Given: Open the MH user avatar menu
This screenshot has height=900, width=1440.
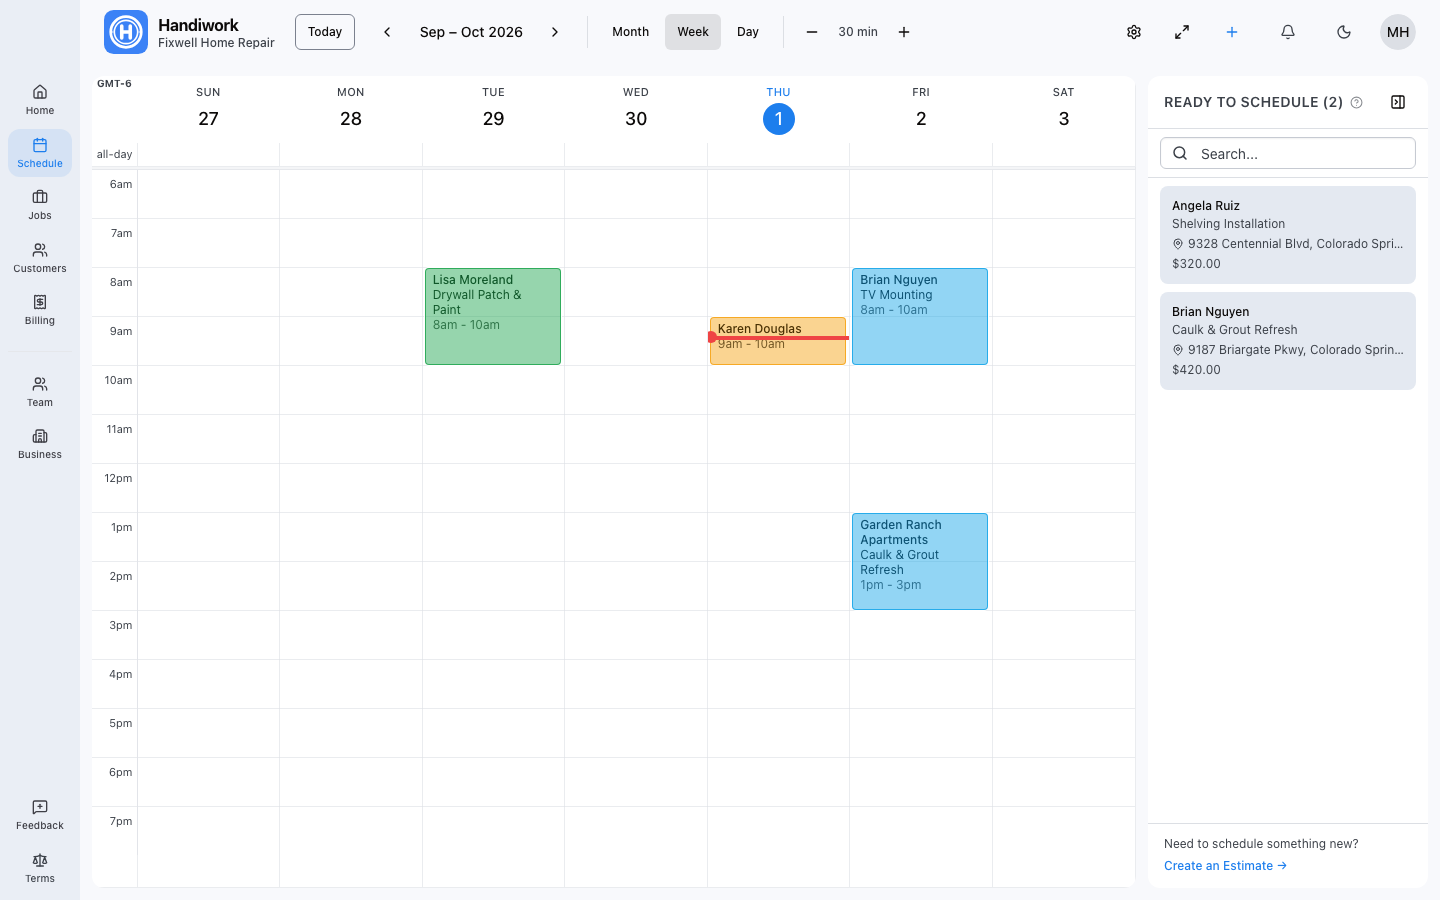Looking at the screenshot, I should (x=1398, y=32).
